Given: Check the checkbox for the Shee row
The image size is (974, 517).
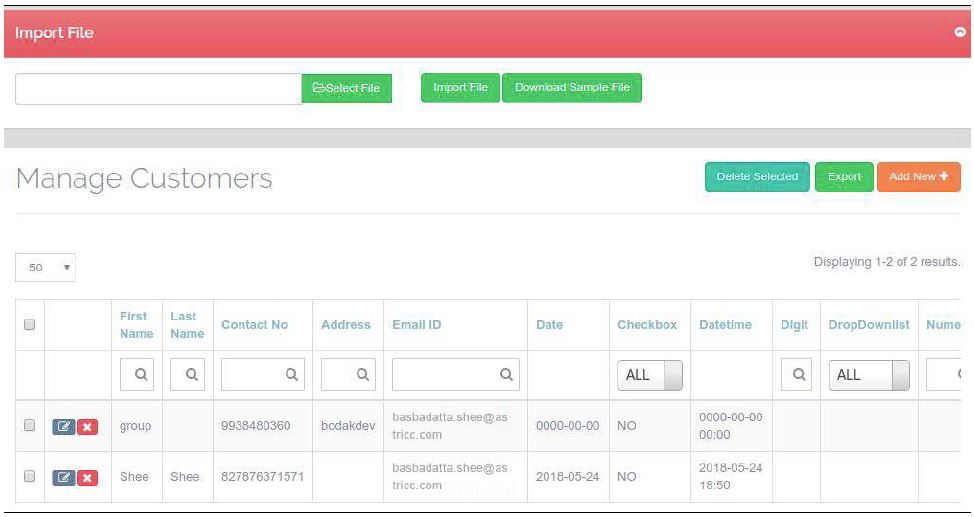Looking at the screenshot, I should [x=29, y=477].
